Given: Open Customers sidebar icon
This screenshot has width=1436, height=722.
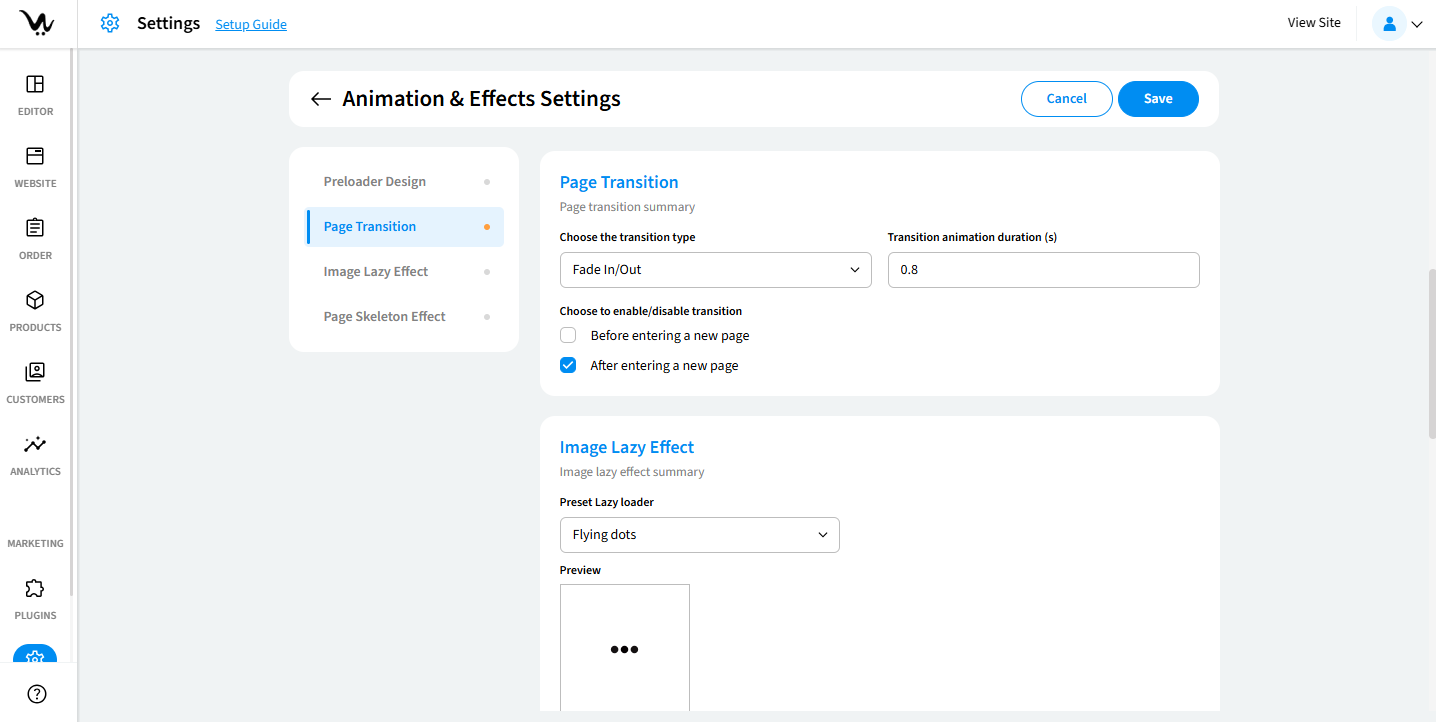Looking at the screenshot, I should [x=35, y=372].
